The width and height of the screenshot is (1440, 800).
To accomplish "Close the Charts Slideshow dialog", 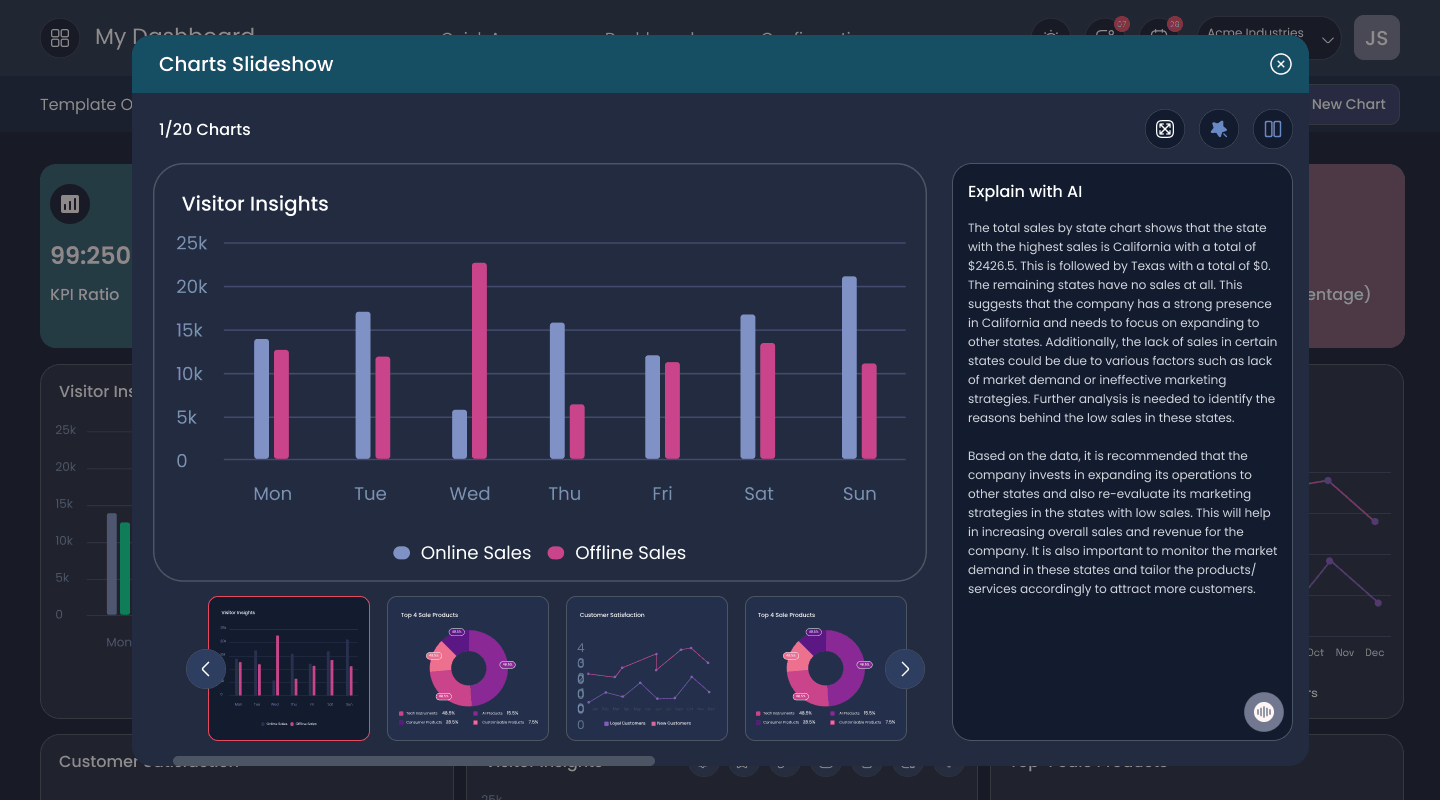I will pos(1281,64).
